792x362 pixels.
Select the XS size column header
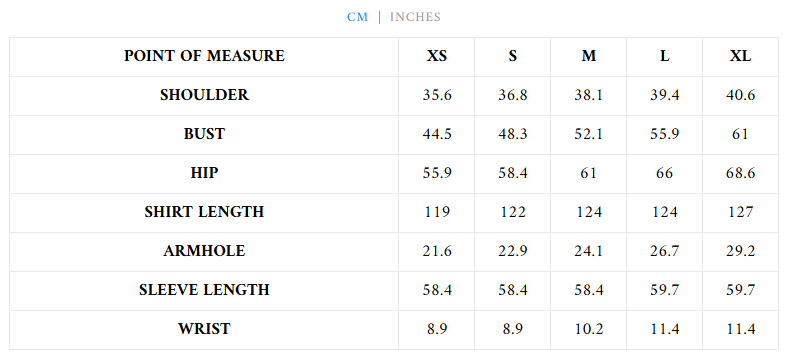tap(437, 56)
